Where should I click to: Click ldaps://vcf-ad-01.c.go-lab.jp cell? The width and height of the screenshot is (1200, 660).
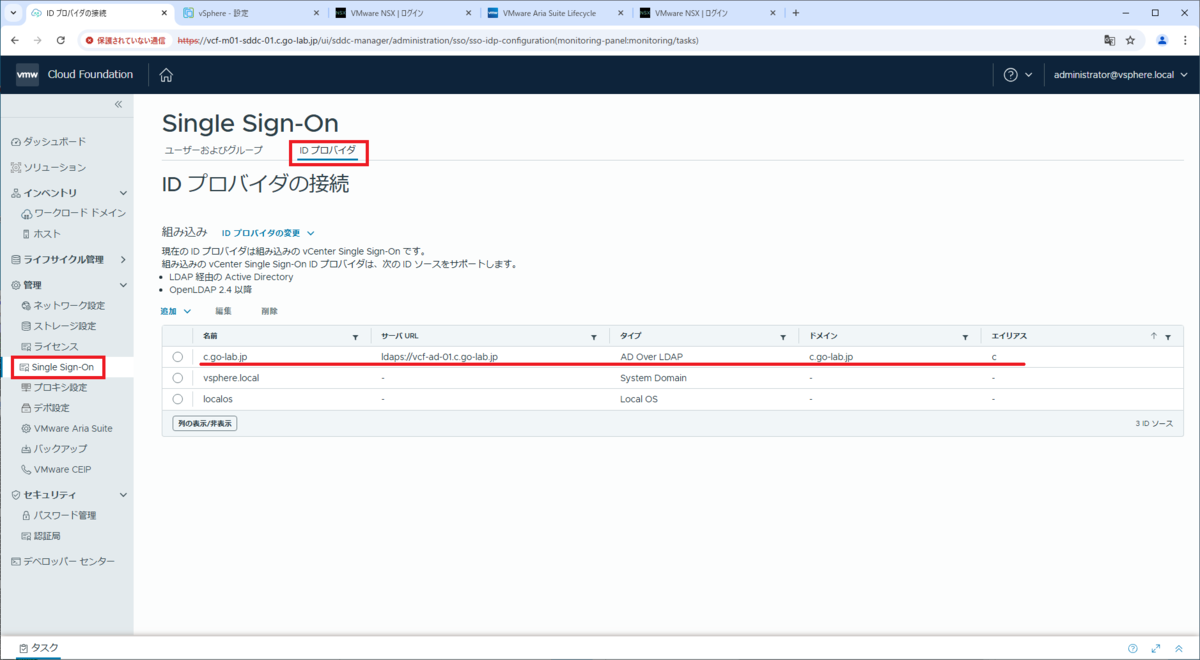[440, 356]
